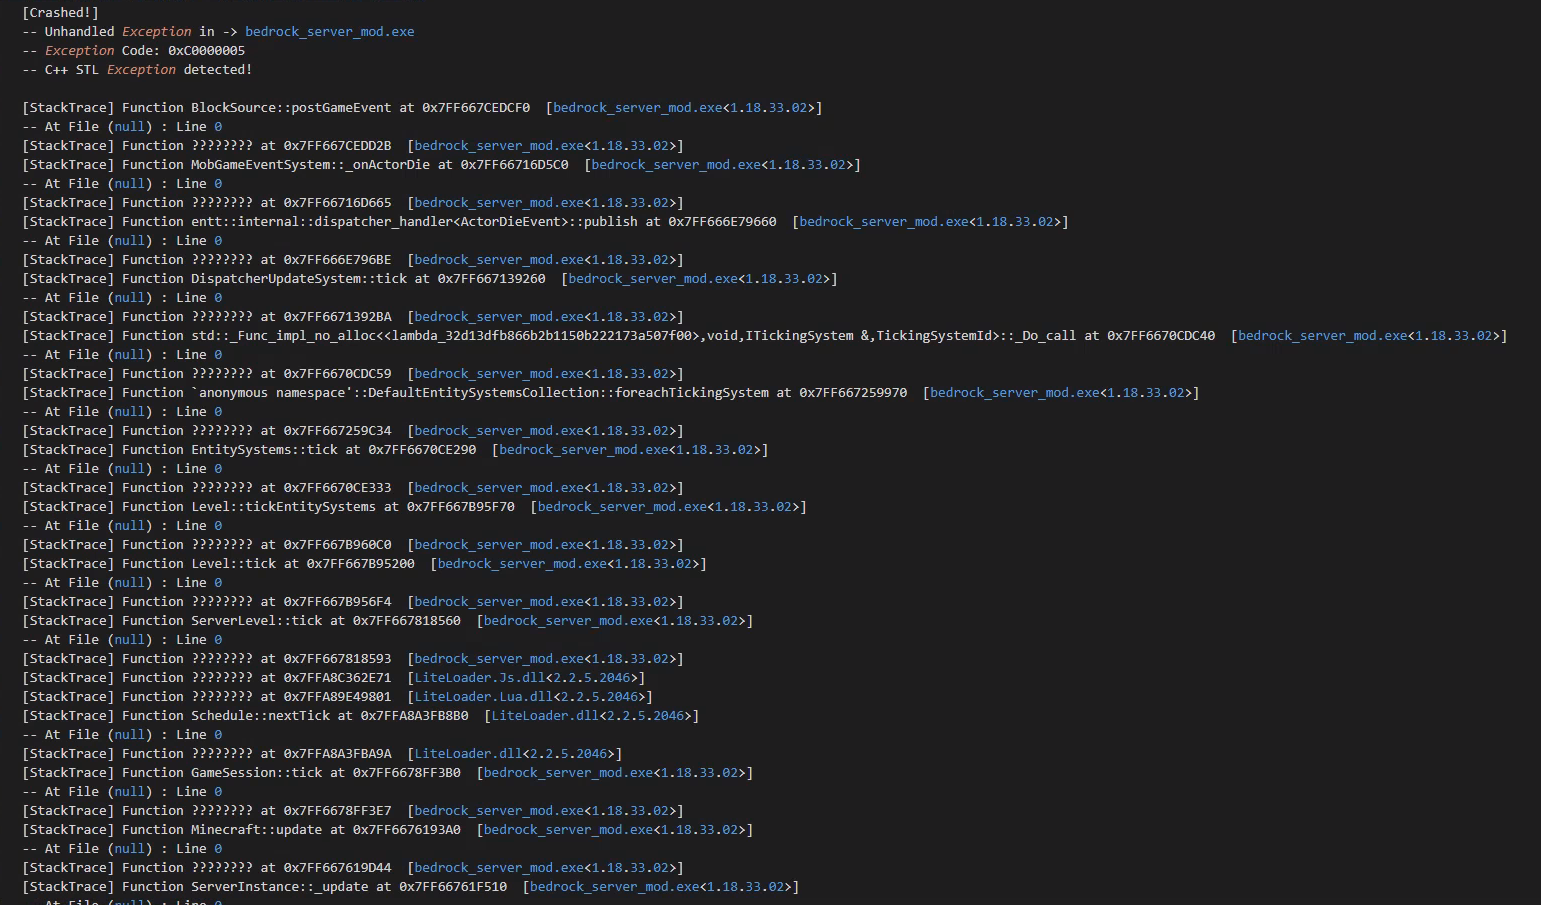Select the exception code 0xC0000005
The height and width of the screenshot is (905, 1541).
pos(206,51)
